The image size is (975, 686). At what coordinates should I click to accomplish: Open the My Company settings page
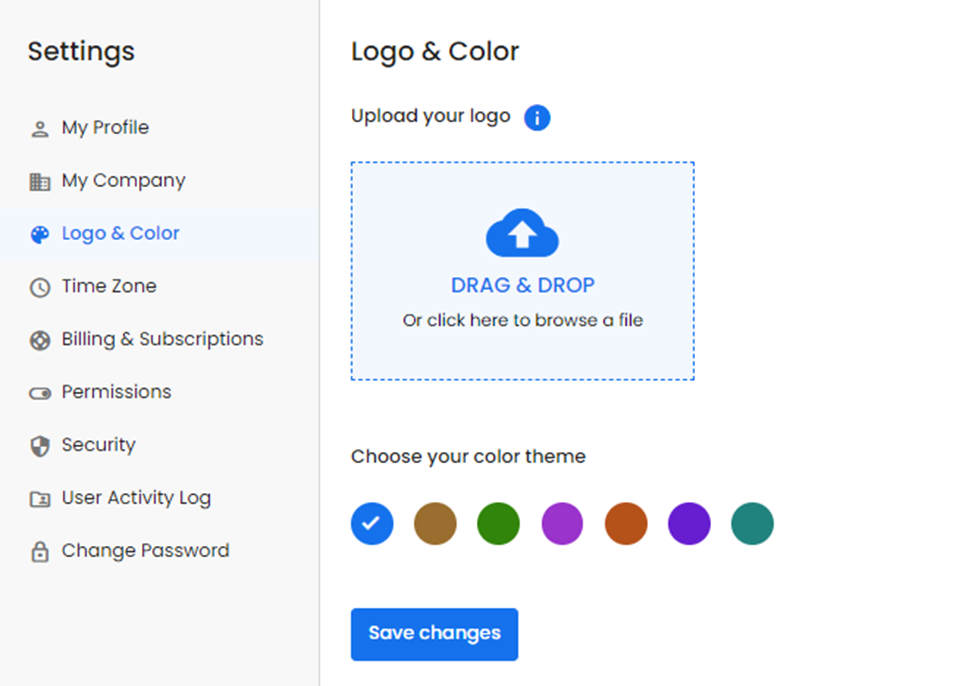(x=123, y=181)
